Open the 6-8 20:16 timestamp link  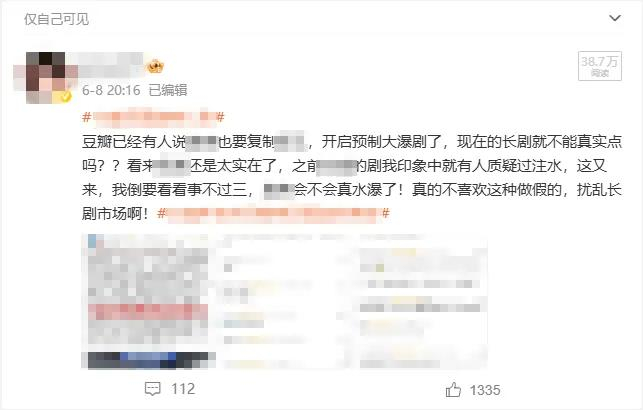coord(111,90)
